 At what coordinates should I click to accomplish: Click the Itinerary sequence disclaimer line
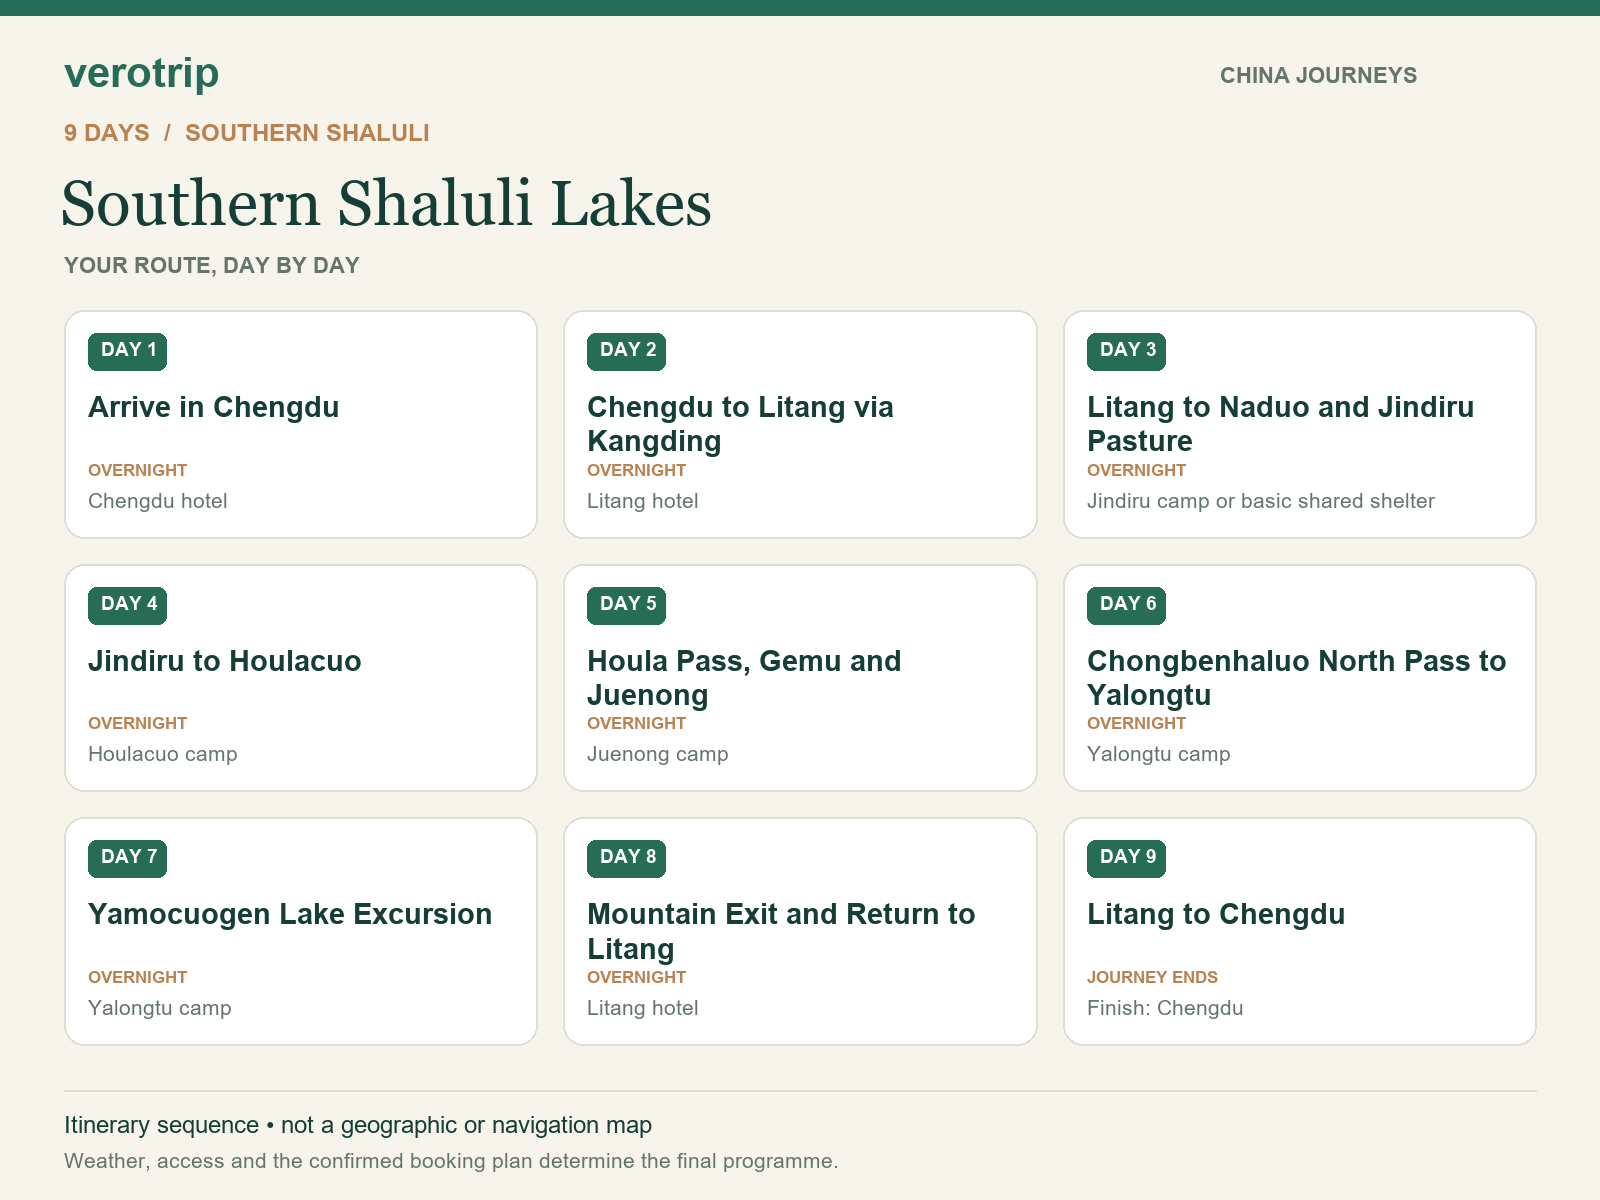click(x=358, y=1126)
